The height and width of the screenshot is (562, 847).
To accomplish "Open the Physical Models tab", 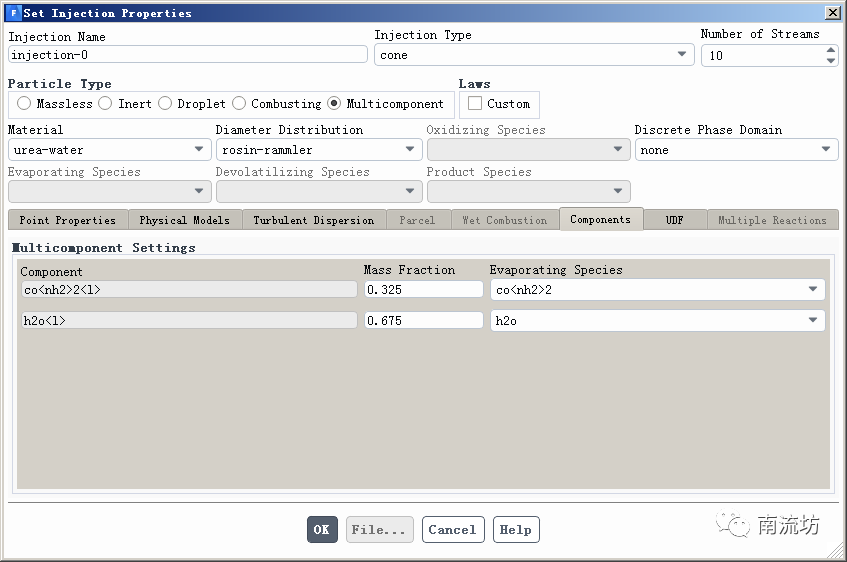I will 184,220.
